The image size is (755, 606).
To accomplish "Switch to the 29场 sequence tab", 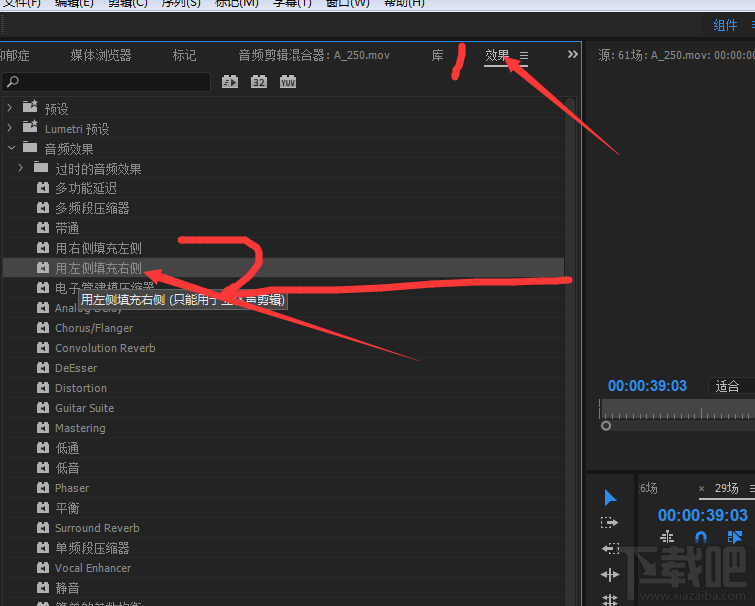I will 727,489.
